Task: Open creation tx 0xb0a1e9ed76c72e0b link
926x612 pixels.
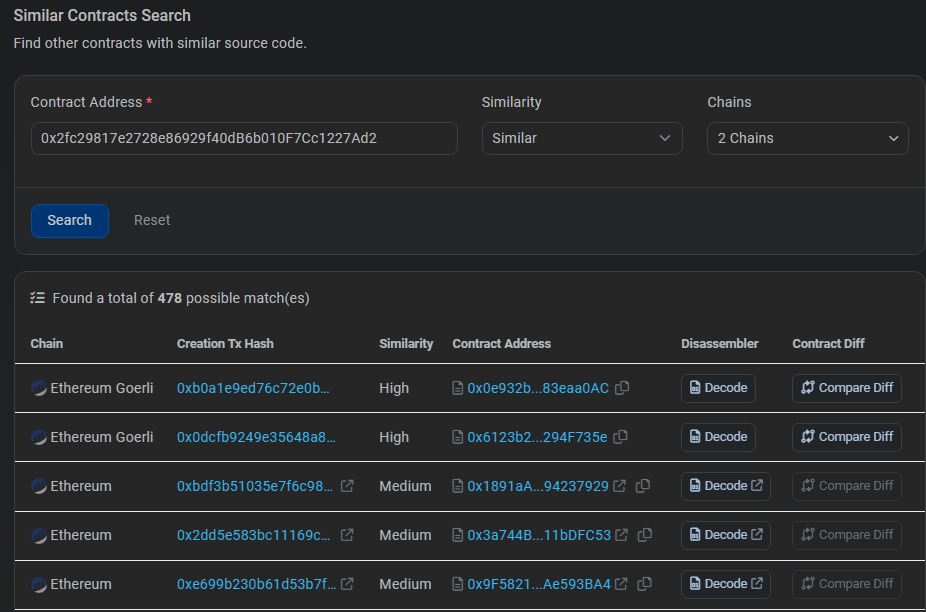Action: pos(253,388)
